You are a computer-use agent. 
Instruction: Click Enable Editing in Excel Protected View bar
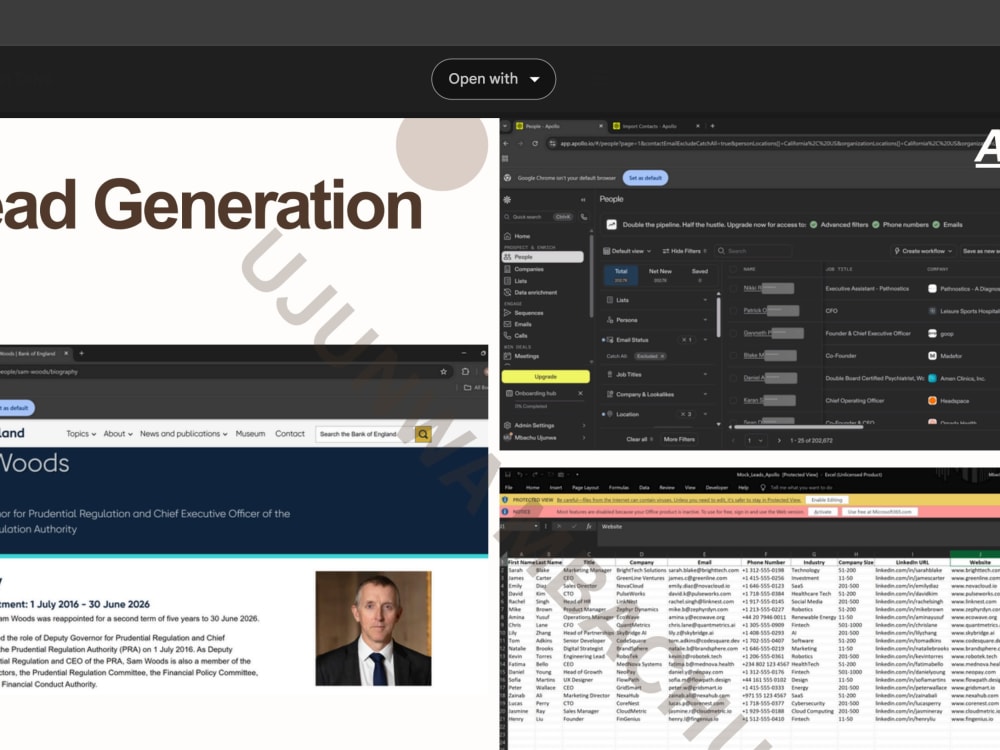[827, 500]
